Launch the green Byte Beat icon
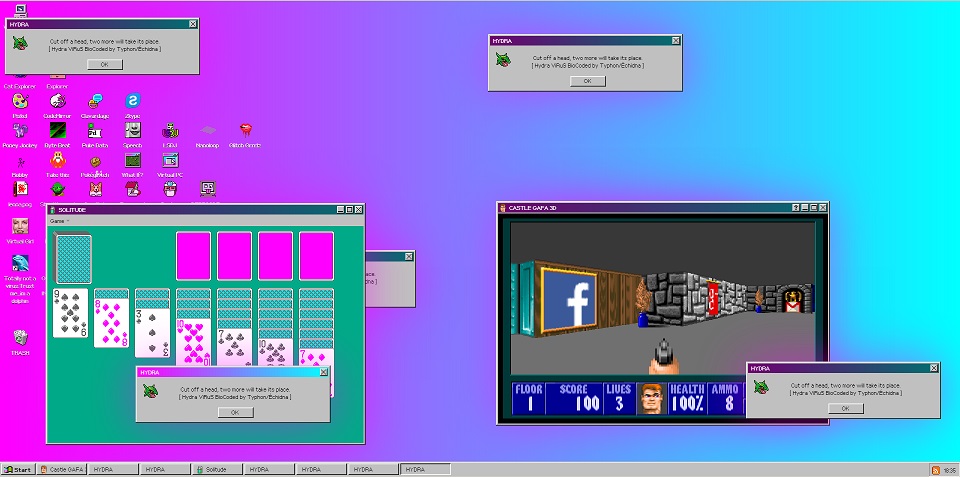 point(58,130)
